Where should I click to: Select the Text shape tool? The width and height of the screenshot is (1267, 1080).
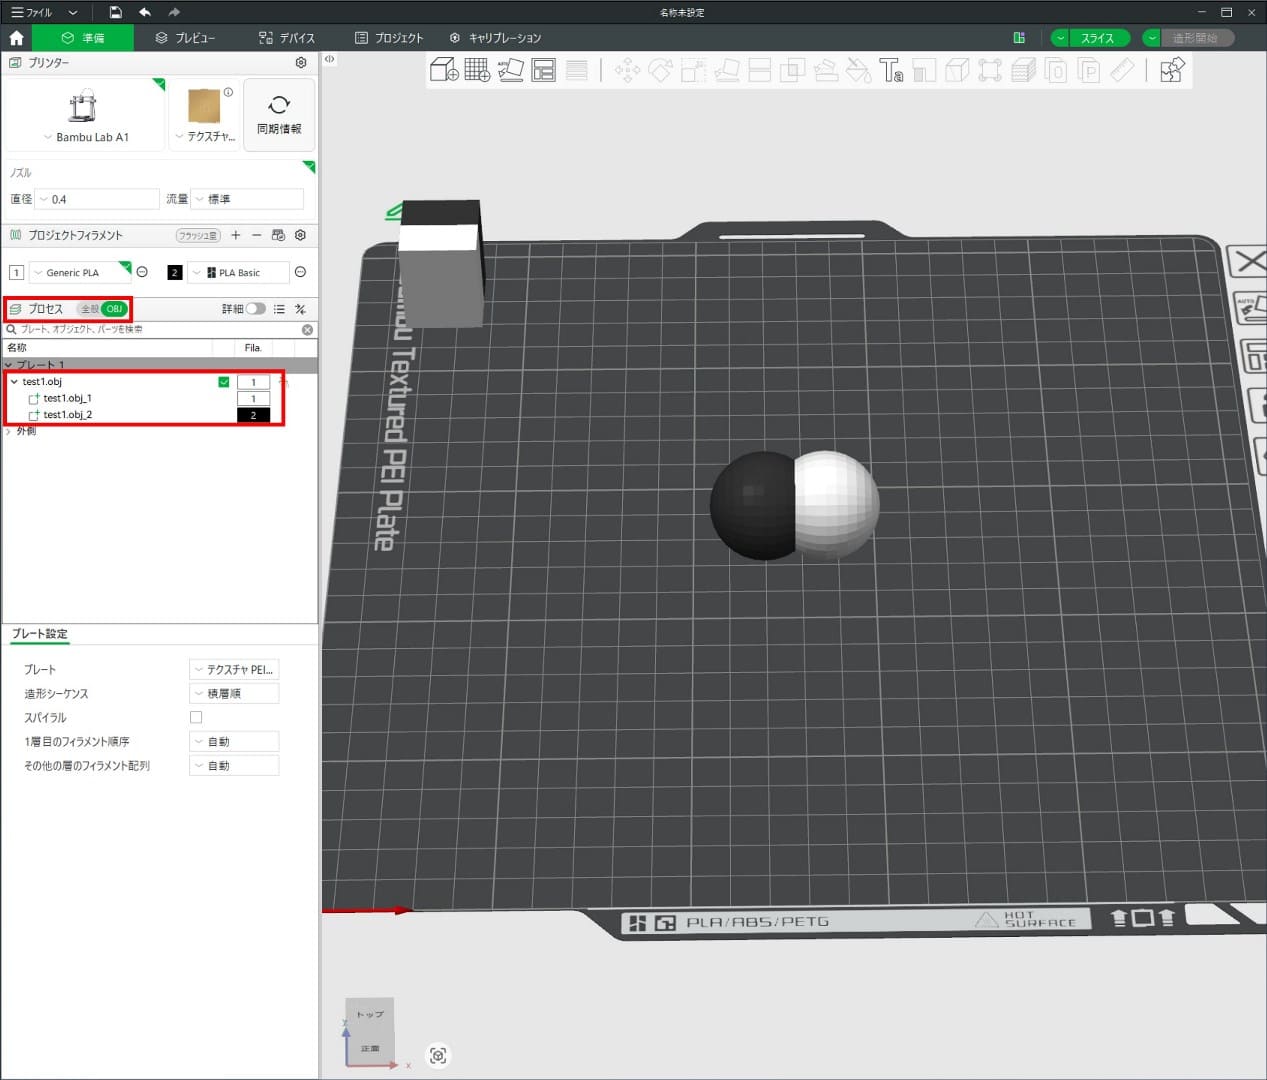pyautogui.click(x=890, y=70)
